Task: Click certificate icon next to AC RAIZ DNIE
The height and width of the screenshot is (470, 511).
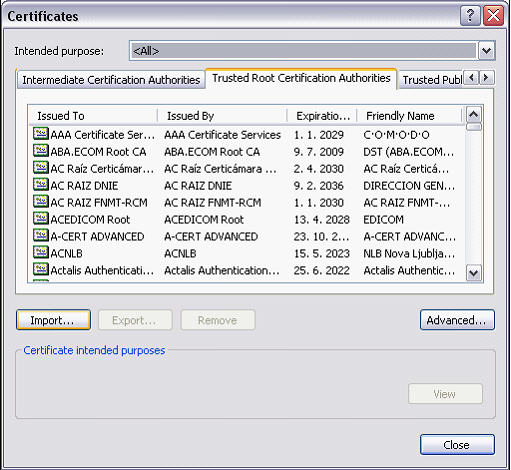Action: pos(41,185)
